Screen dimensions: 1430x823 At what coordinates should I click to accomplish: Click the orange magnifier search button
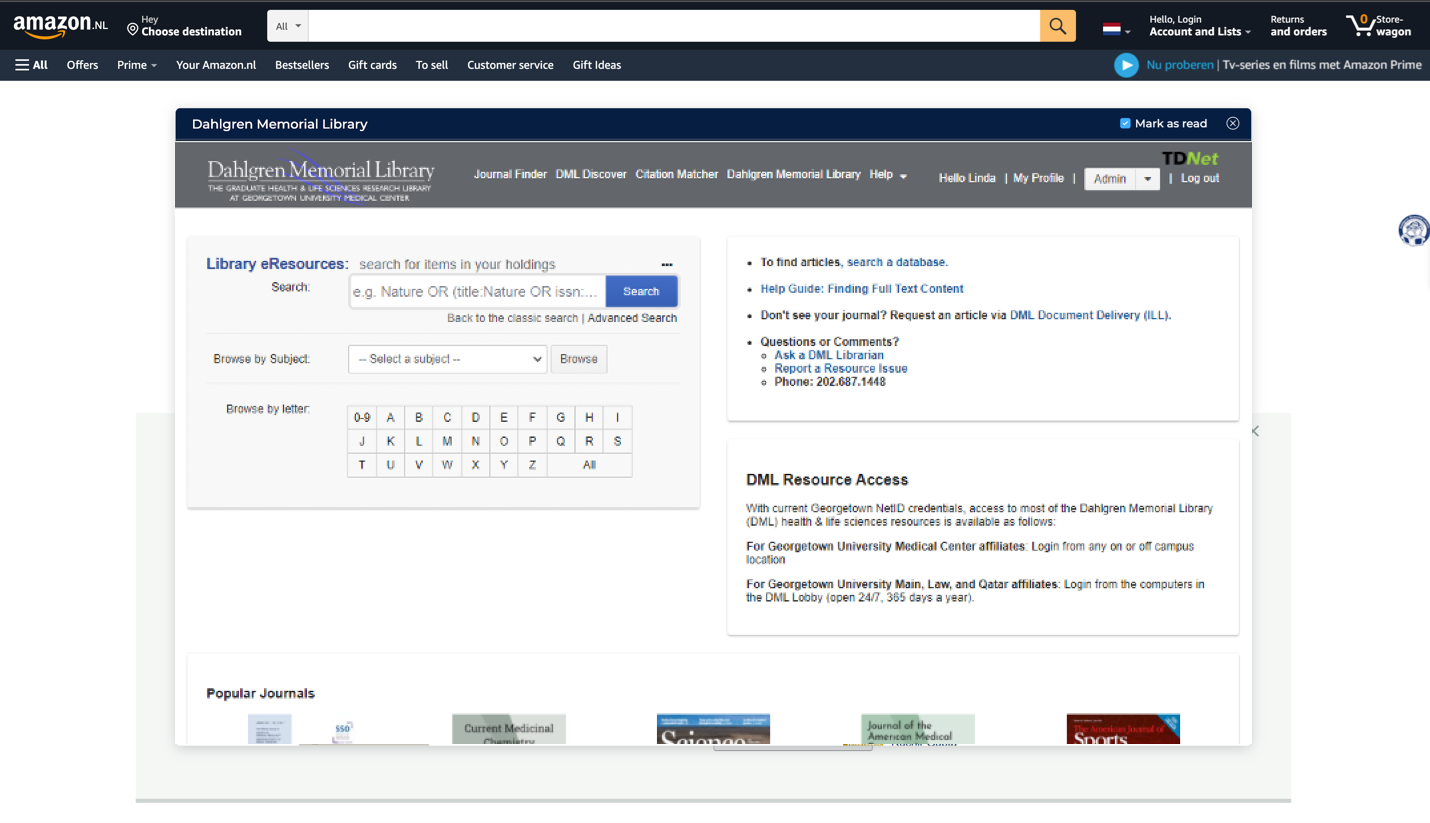(x=1058, y=26)
